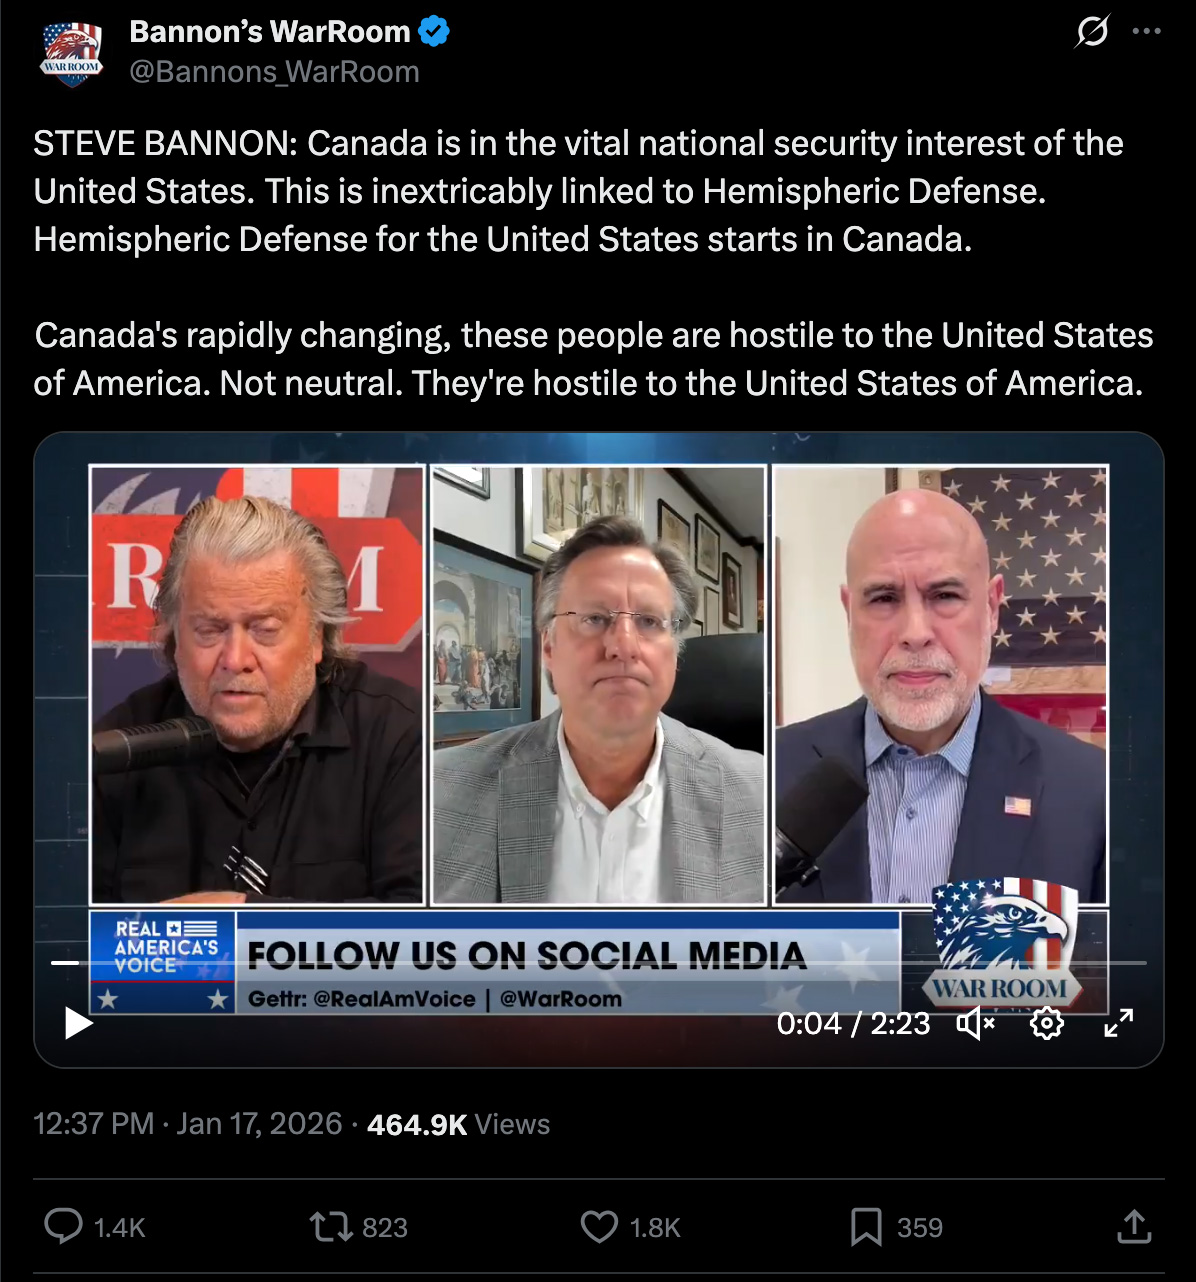Click the share upload icon
The width and height of the screenshot is (1196, 1282).
1134,1226
